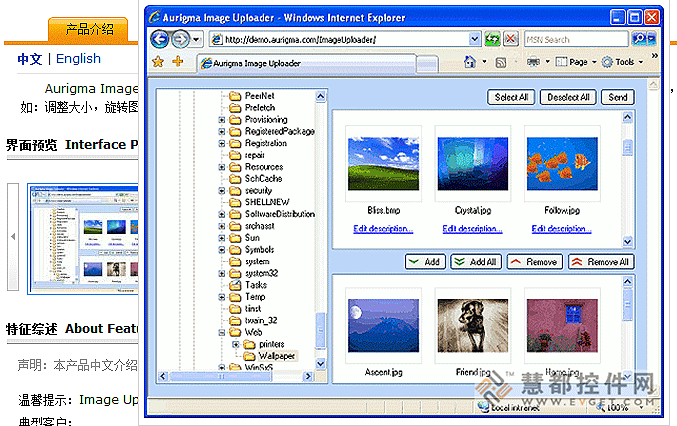Screen dimensions: 677x426
Task: Click the Add to Favorites plus icon
Action: 178,62
